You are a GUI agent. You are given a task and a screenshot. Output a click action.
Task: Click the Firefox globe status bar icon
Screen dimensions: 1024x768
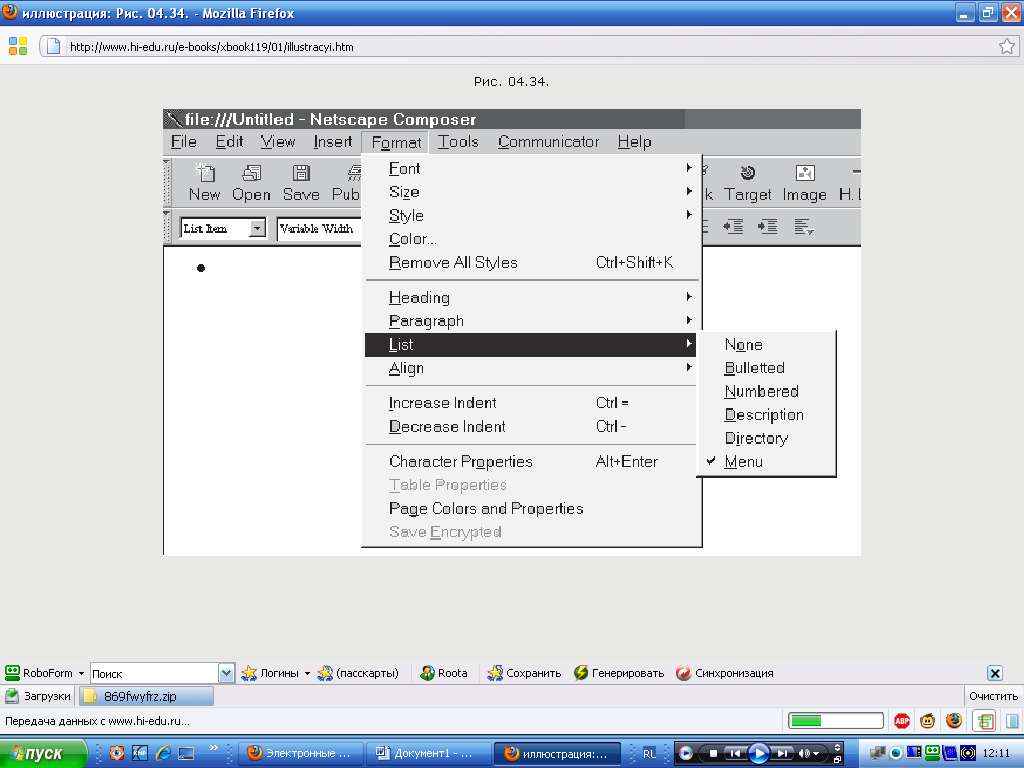click(954, 720)
